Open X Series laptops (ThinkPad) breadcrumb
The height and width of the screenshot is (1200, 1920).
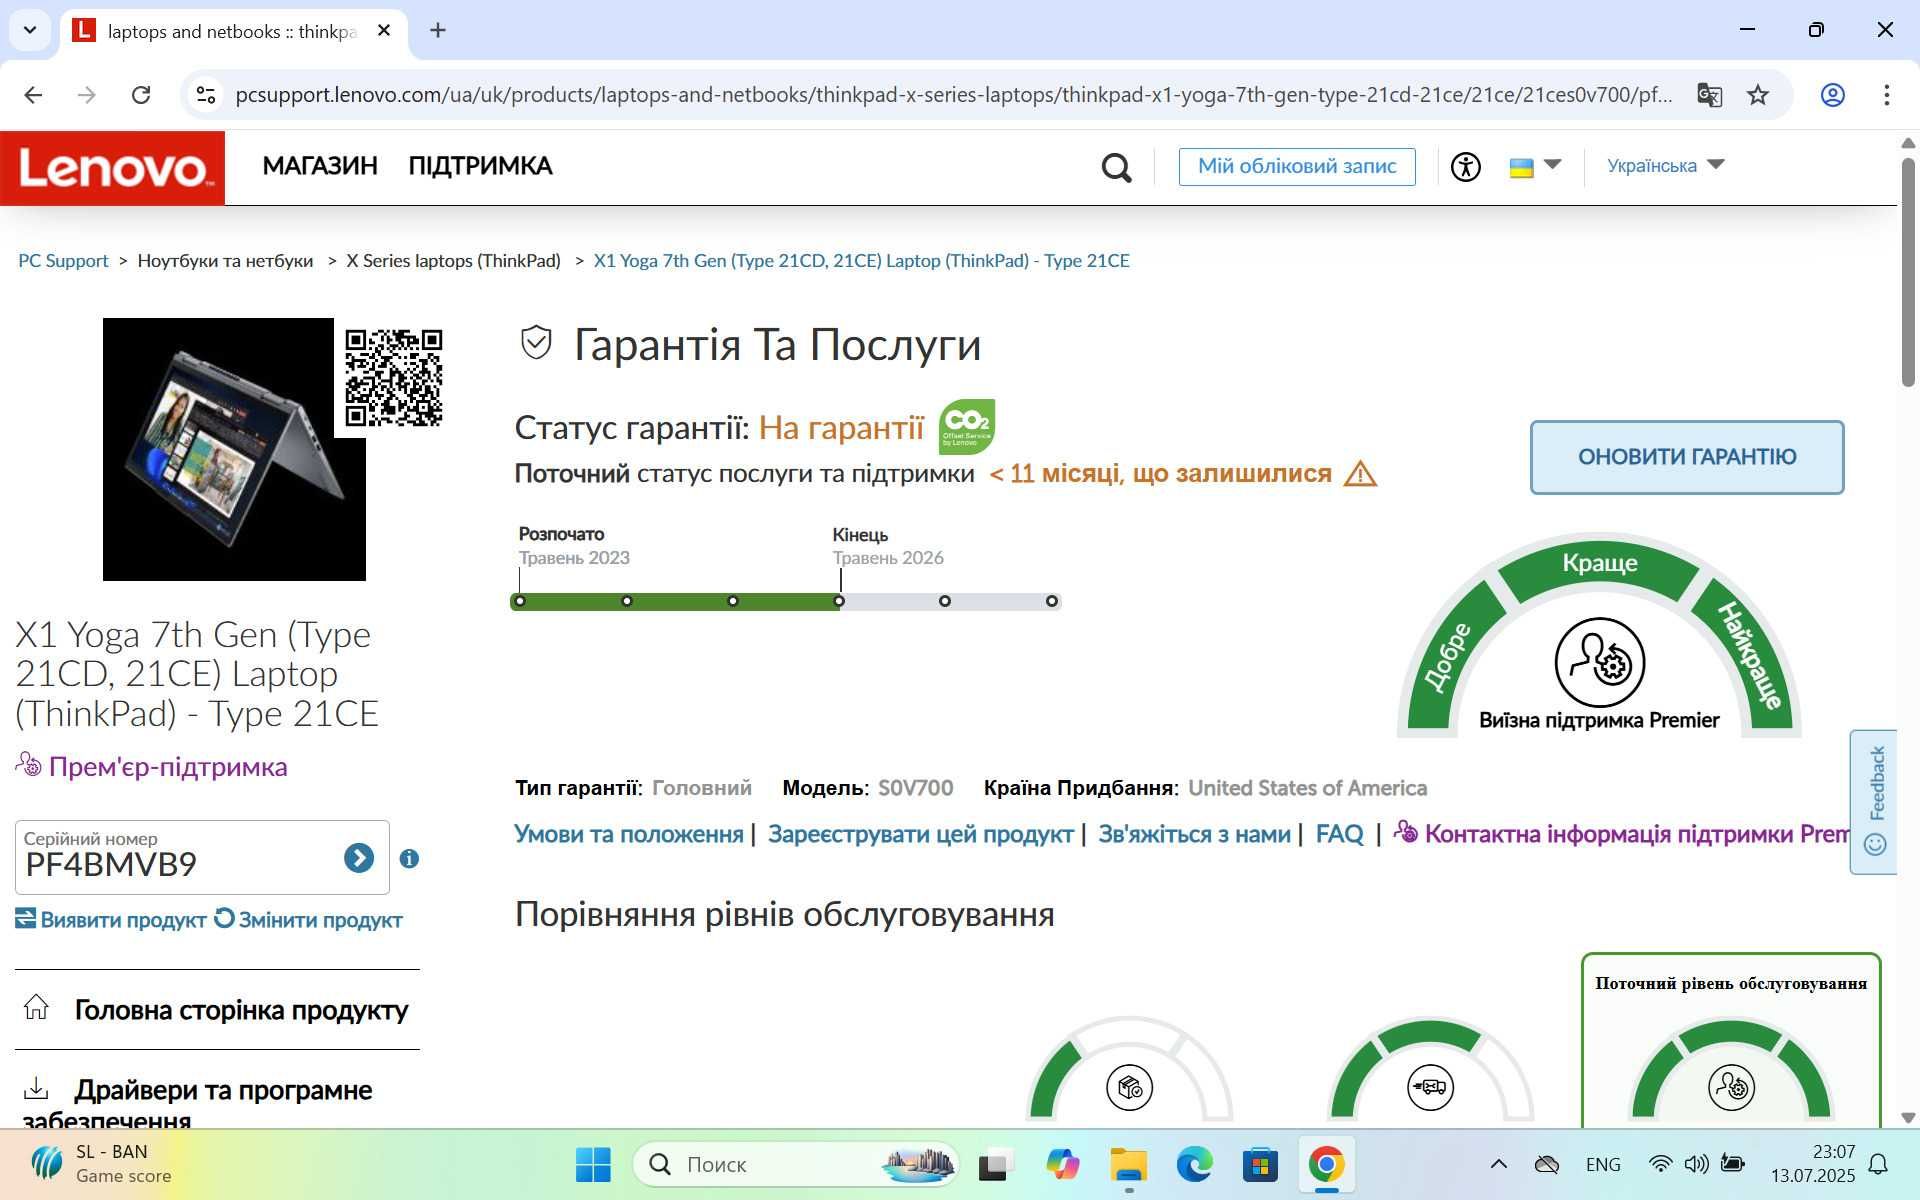453,261
